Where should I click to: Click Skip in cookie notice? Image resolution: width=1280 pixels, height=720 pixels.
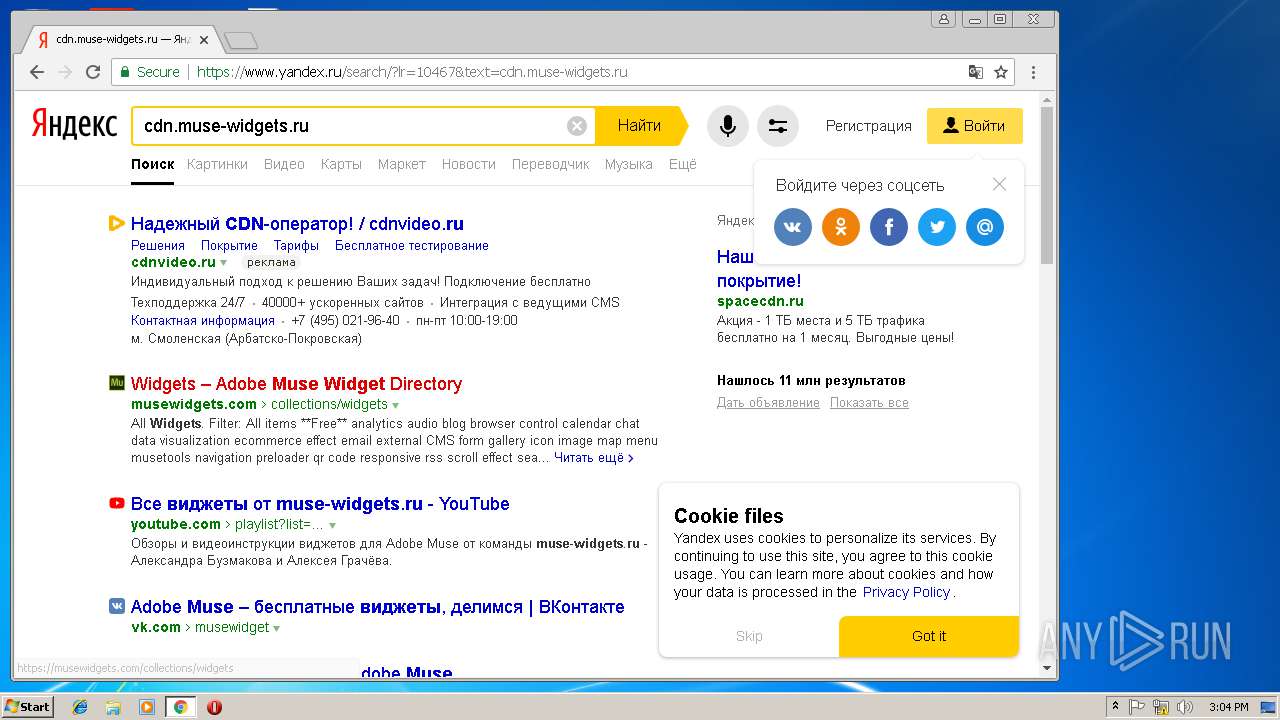coord(749,636)
